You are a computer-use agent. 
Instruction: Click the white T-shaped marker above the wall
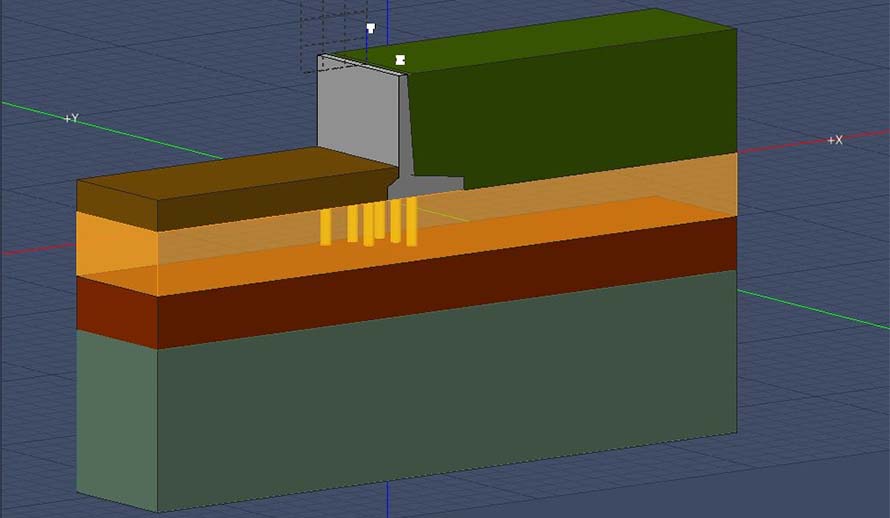click(371, 28)
